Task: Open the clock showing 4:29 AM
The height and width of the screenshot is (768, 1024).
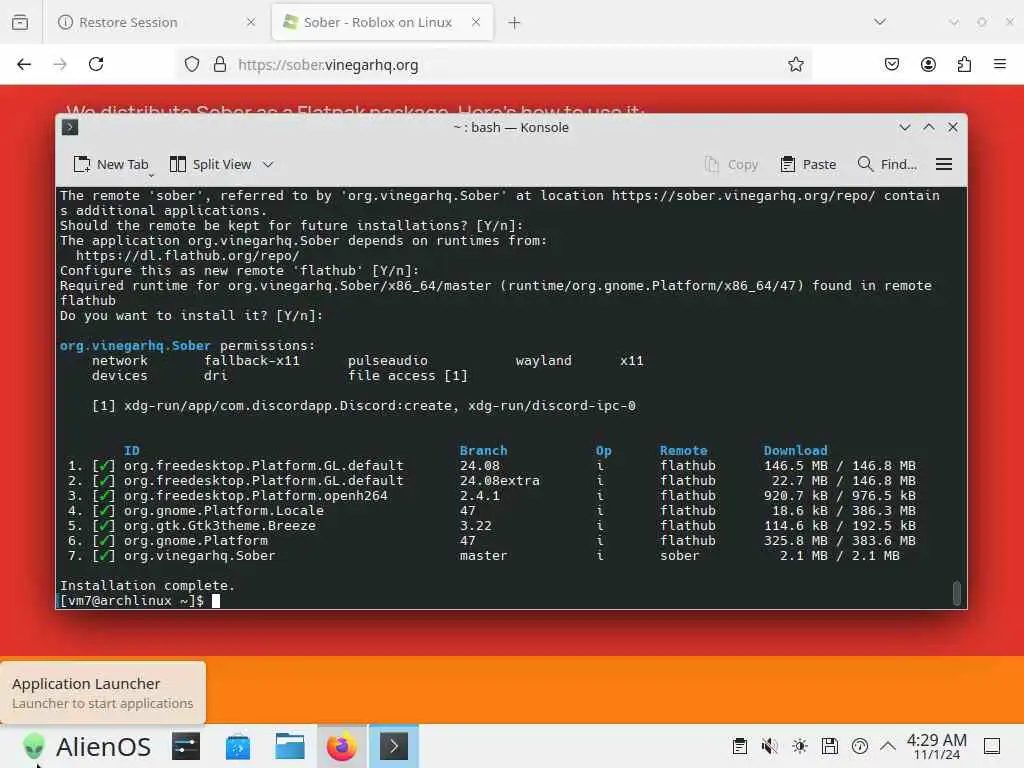Action: [936, 746]
